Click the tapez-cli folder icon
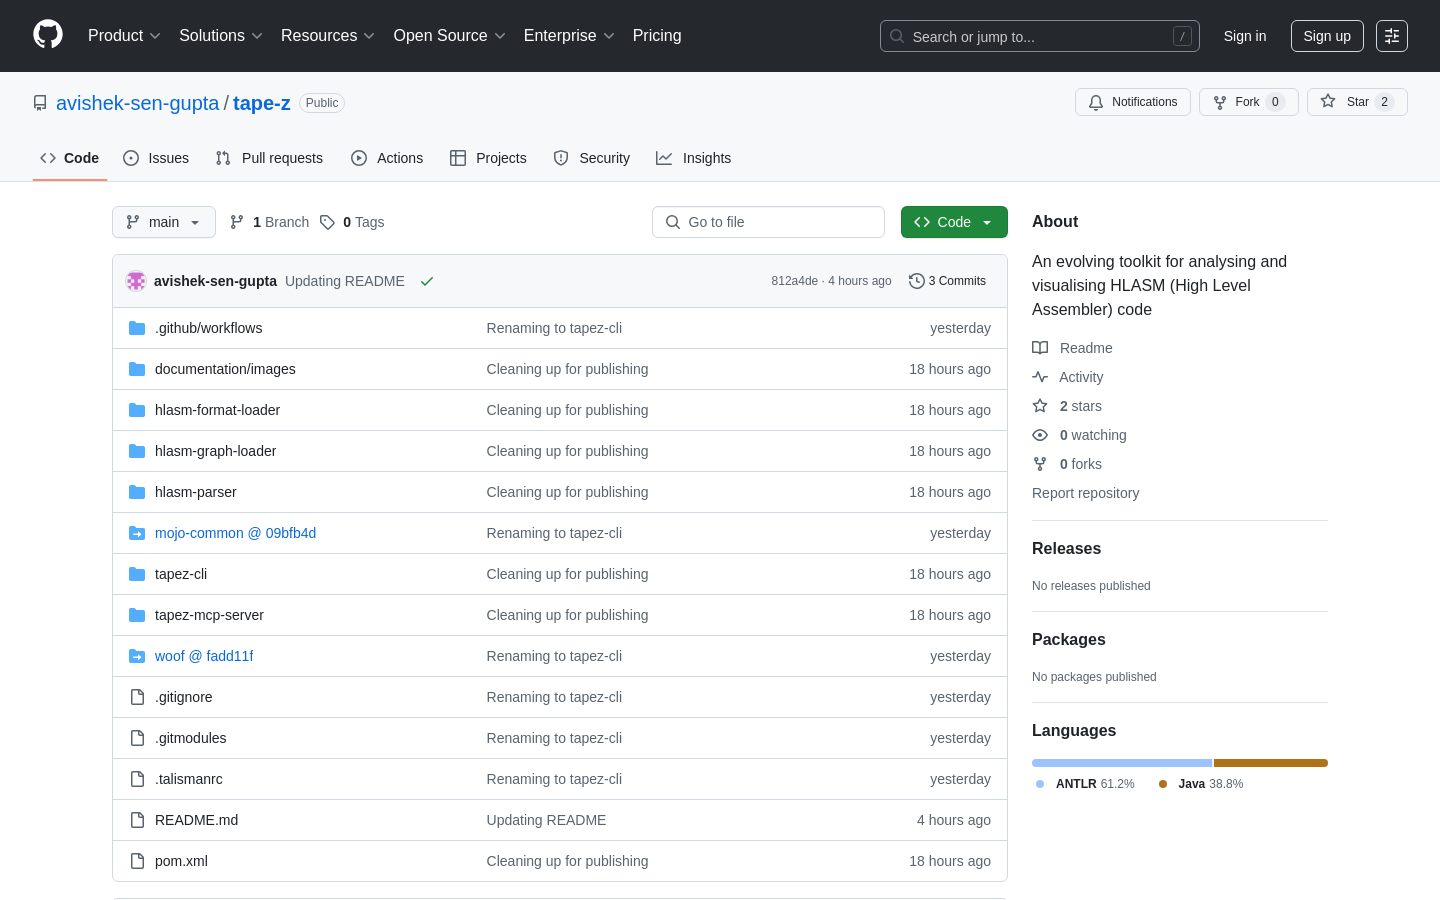This screenshot has width=1440, height=900. coord(137,574)
